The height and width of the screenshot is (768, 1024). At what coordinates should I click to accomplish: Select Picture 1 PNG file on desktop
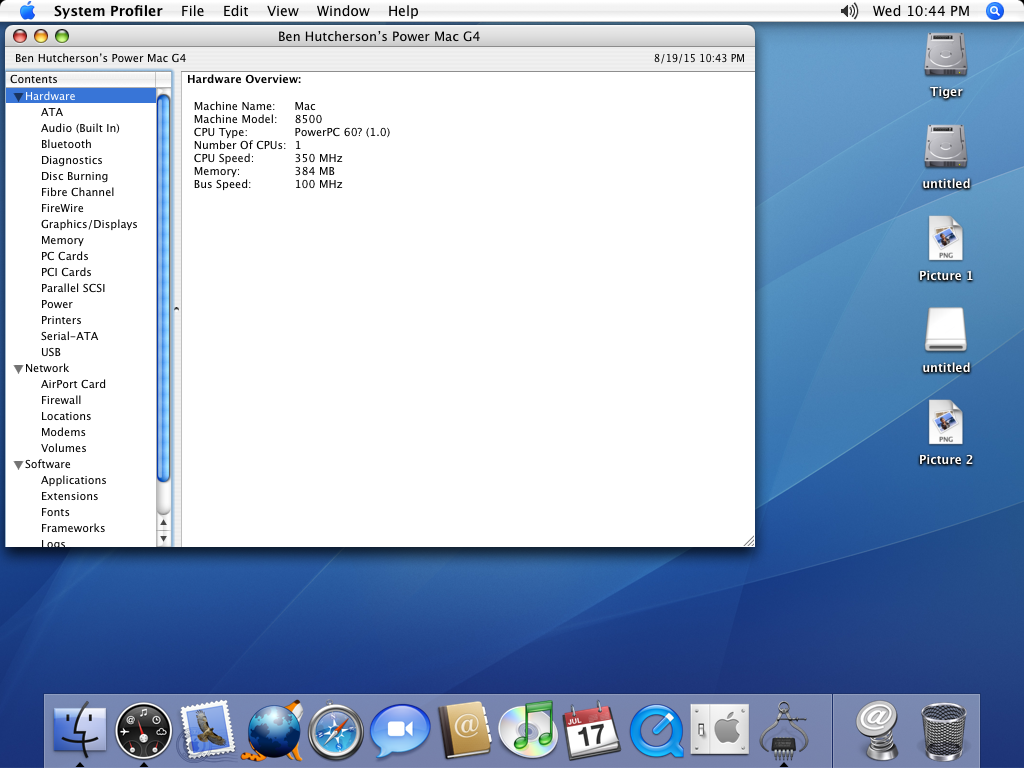click(945, 240)
